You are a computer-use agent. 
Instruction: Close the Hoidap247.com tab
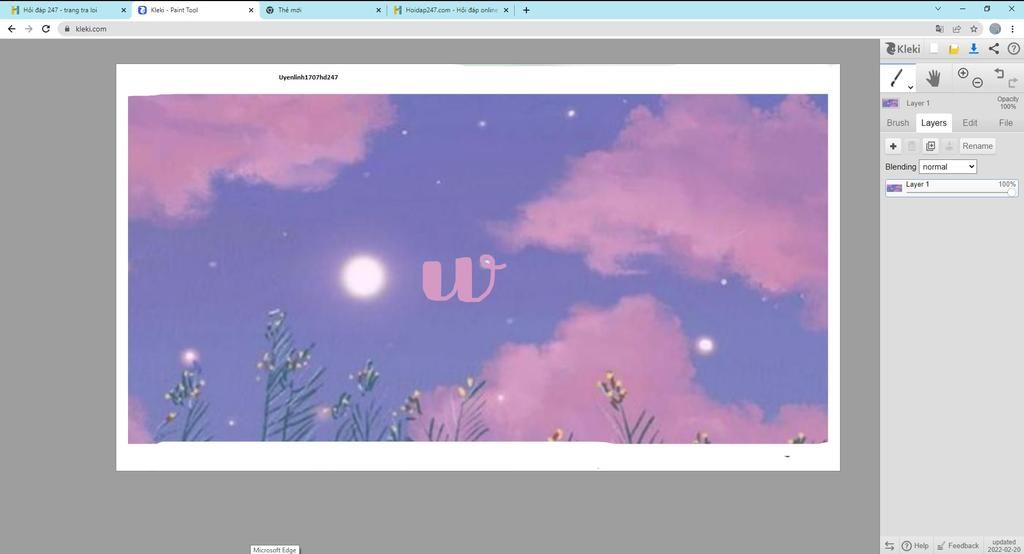(x=505, y=10)
